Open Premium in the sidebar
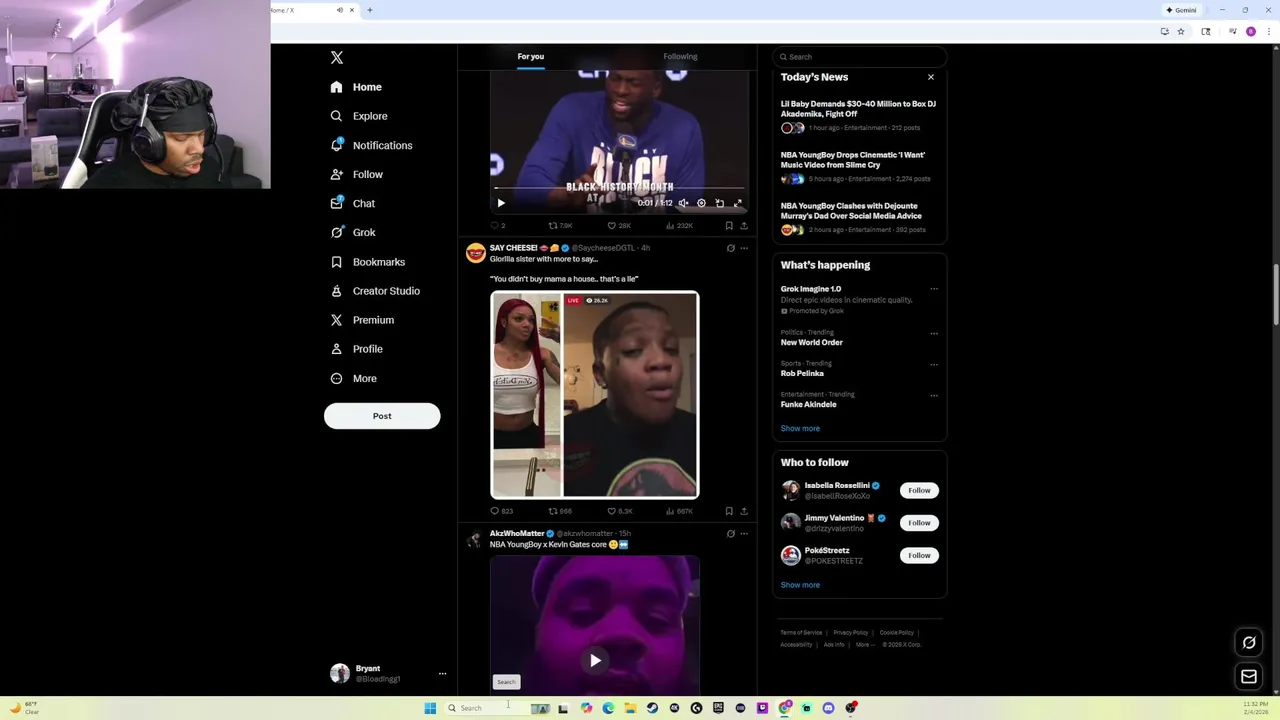This screenshot has width=1280, height=720. click(361, 320)
